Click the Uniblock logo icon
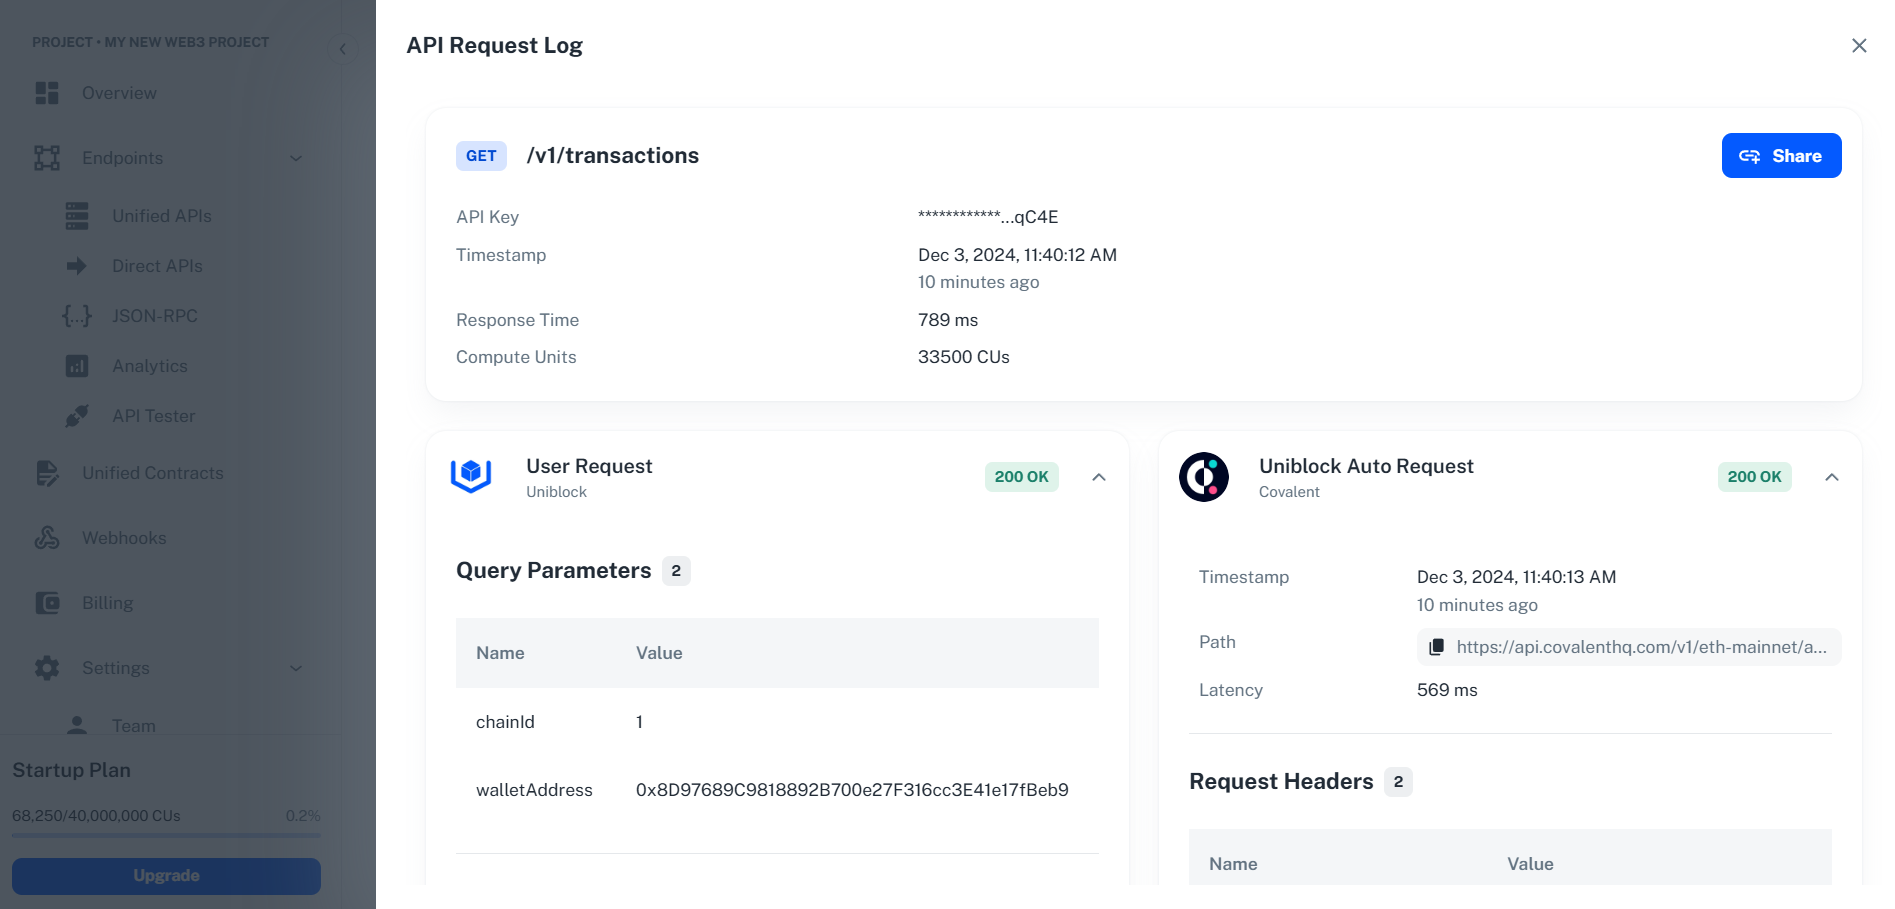 (x=471, y=476)
